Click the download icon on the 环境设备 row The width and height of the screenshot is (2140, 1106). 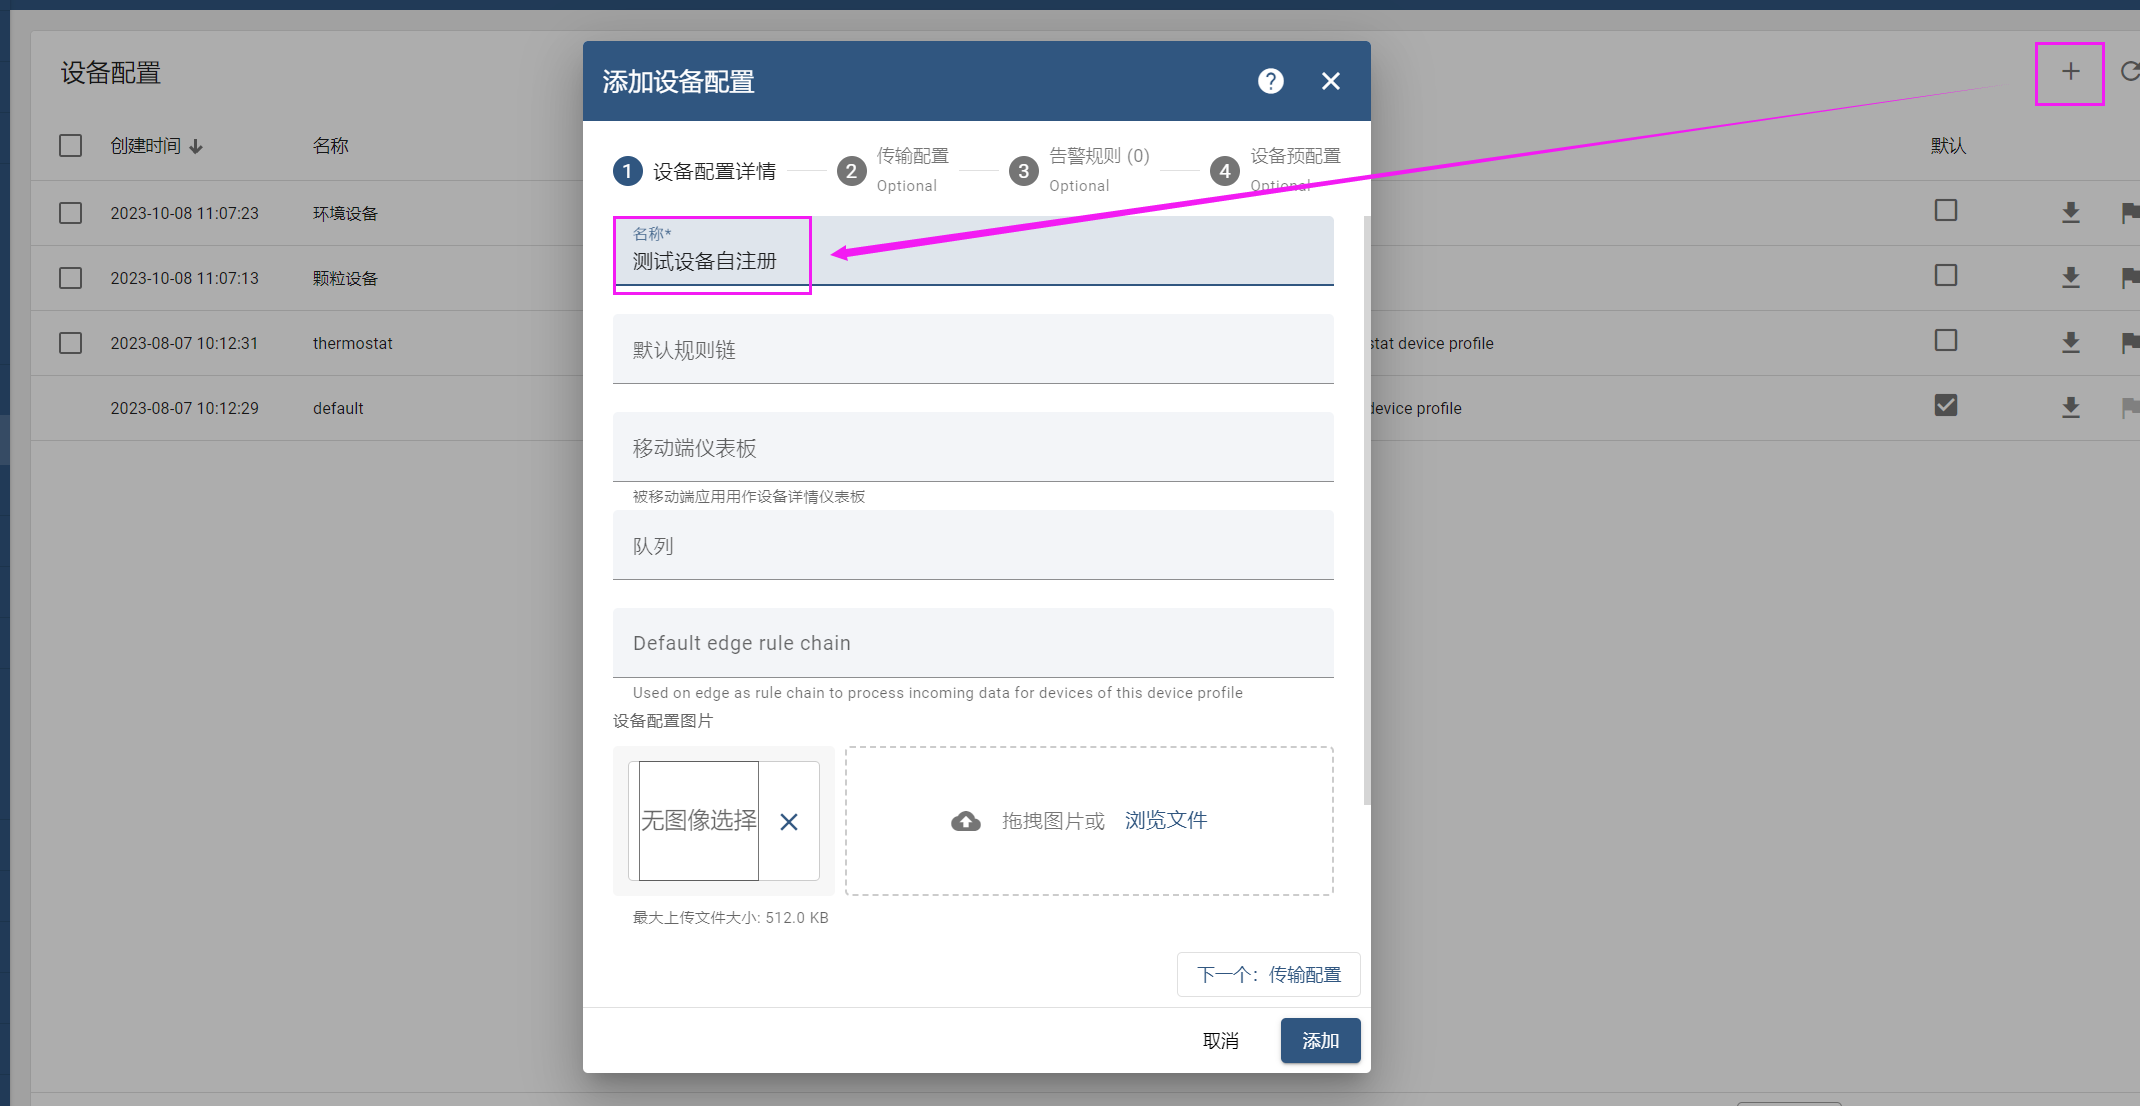pos(2071,212)
